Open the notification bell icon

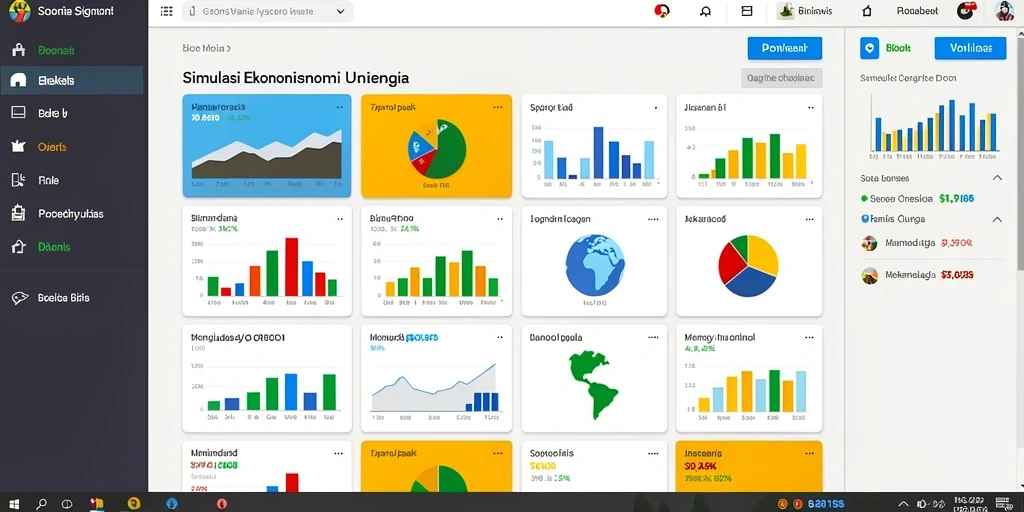705,11
